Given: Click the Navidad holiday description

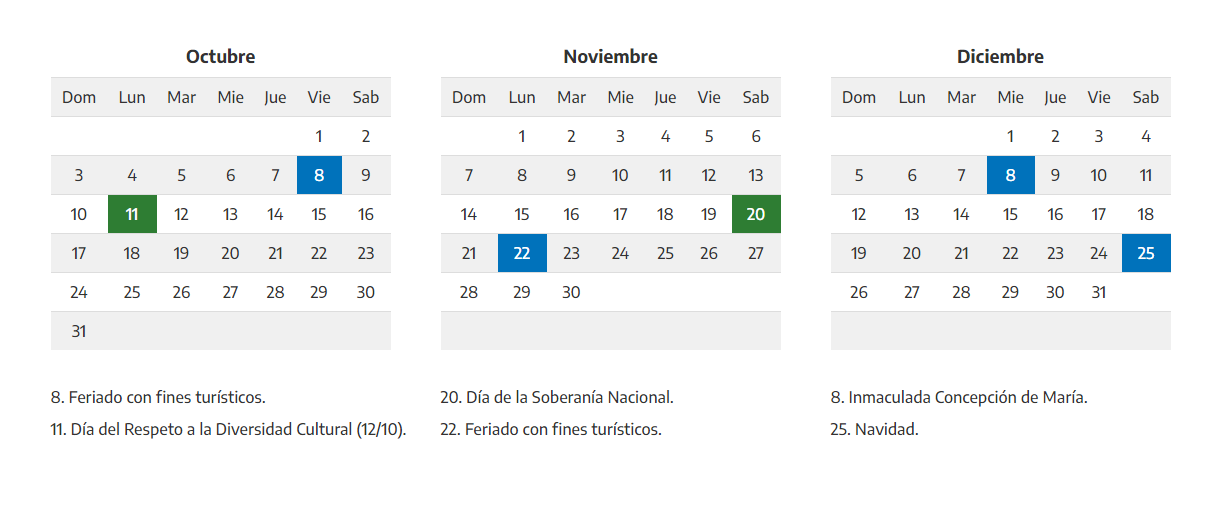Looking at the screenshot, I should point(874,429).
